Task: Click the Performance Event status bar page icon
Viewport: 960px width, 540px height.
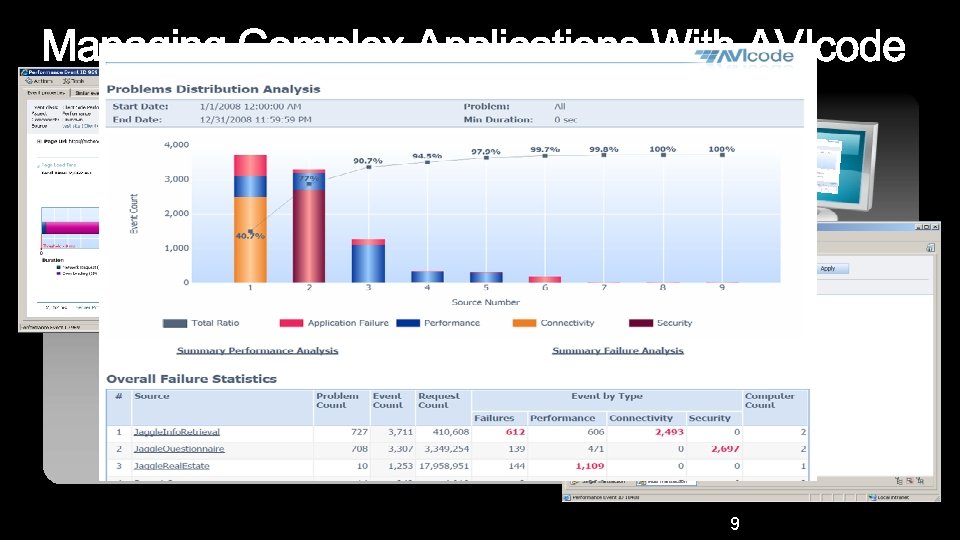Action: [x=567, y=497]
